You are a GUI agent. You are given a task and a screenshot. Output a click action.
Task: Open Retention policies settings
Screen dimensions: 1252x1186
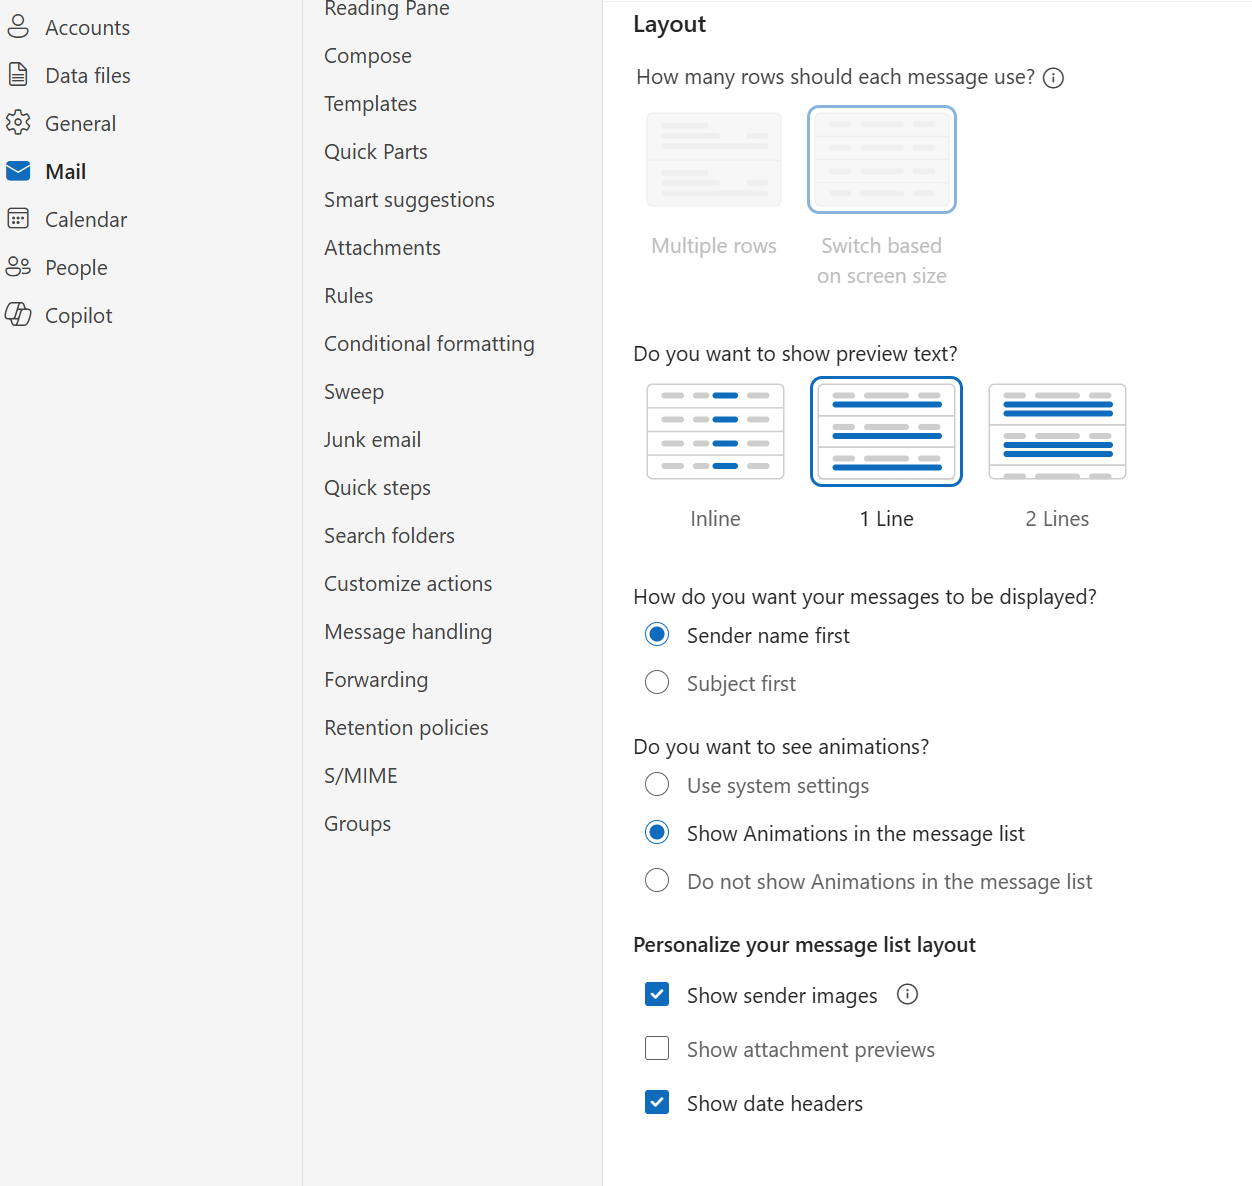(x=406, y=728)
